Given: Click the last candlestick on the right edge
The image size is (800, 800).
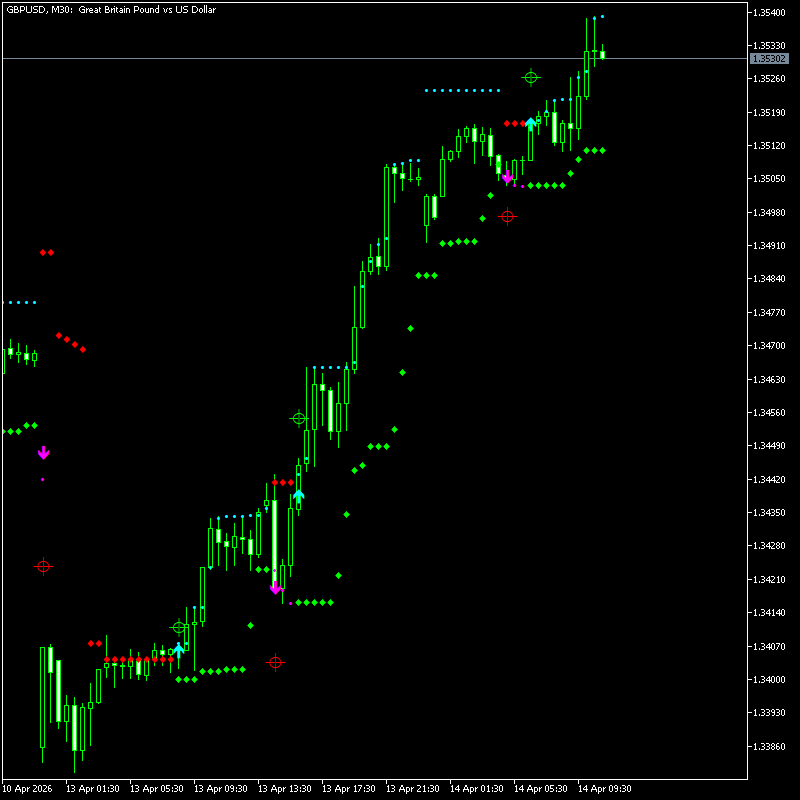Looking at the screenshot, I should [x=602, y=54].
